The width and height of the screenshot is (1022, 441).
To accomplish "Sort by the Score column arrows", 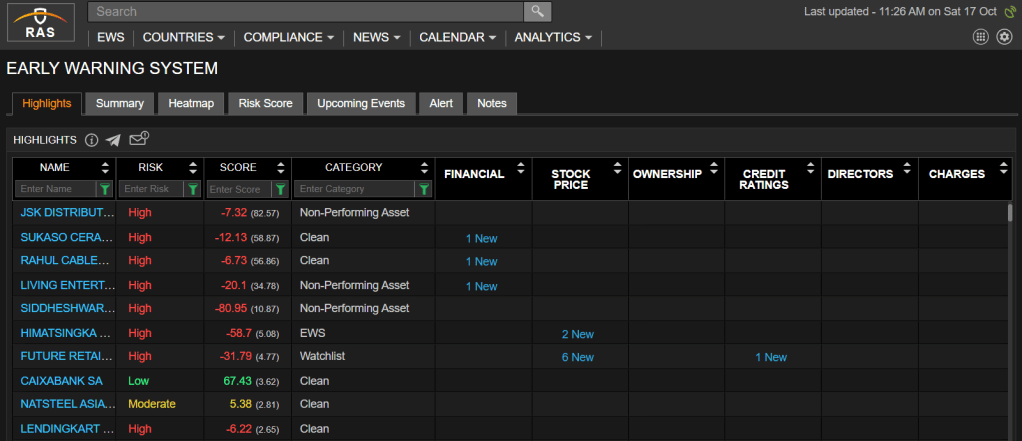I will click(281, 168).
